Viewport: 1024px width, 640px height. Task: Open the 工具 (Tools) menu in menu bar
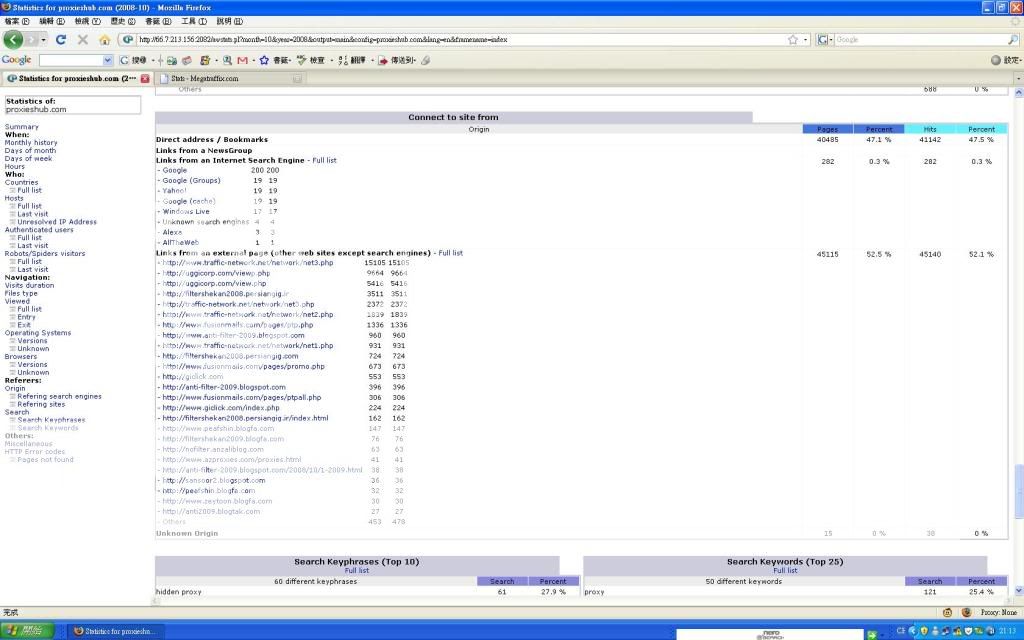(x=187, y=21)
